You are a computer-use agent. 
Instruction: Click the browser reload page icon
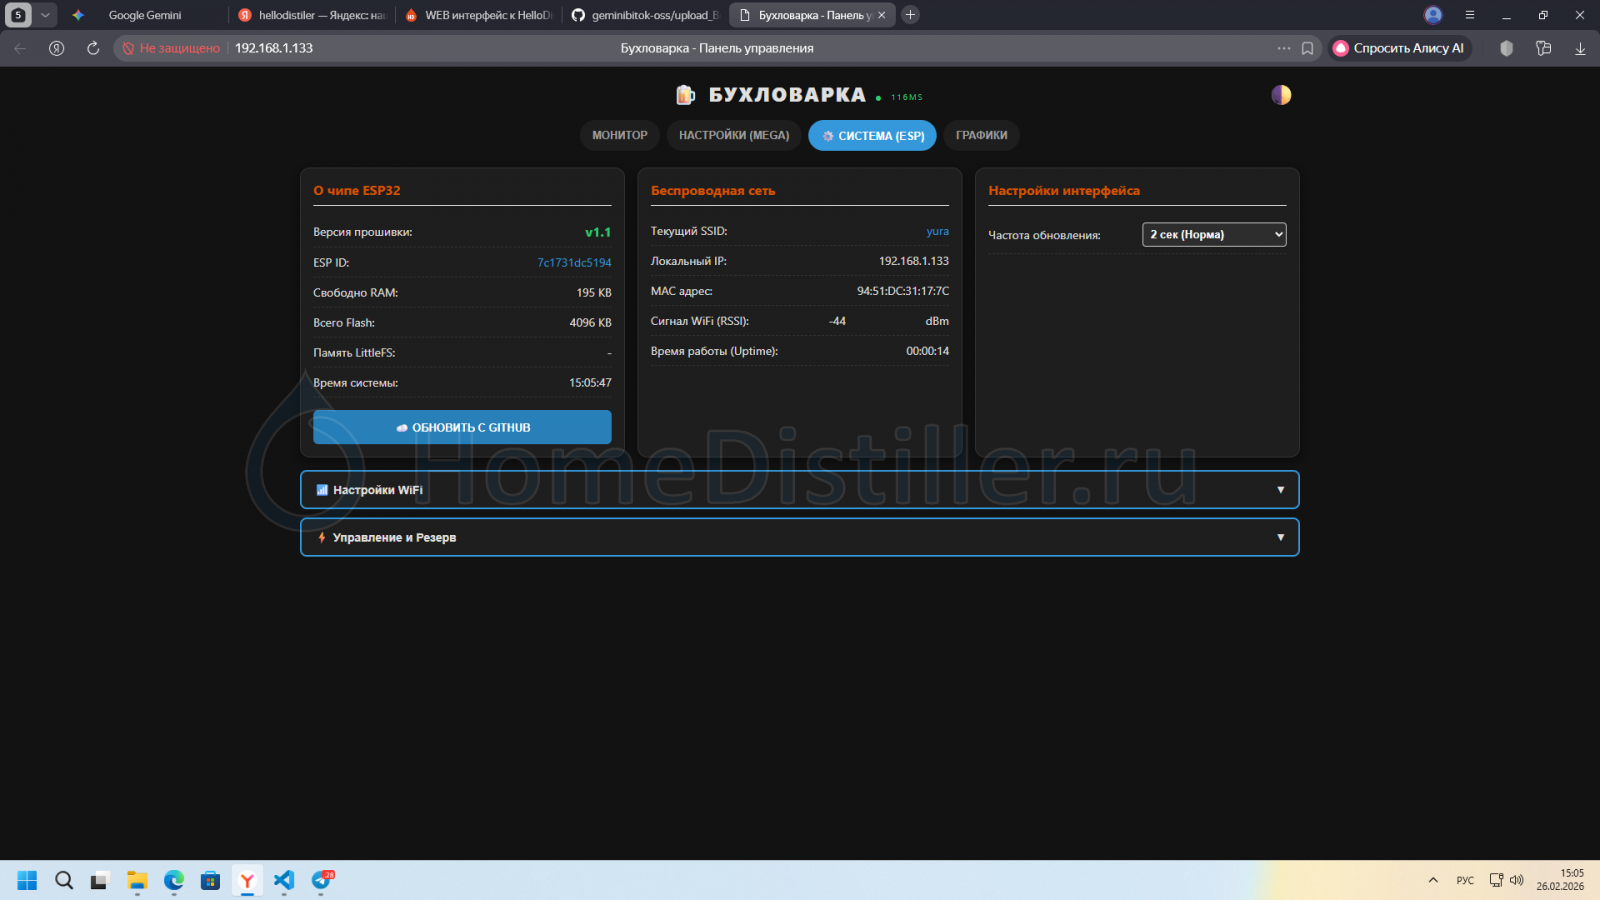click(x=93, y=48)
